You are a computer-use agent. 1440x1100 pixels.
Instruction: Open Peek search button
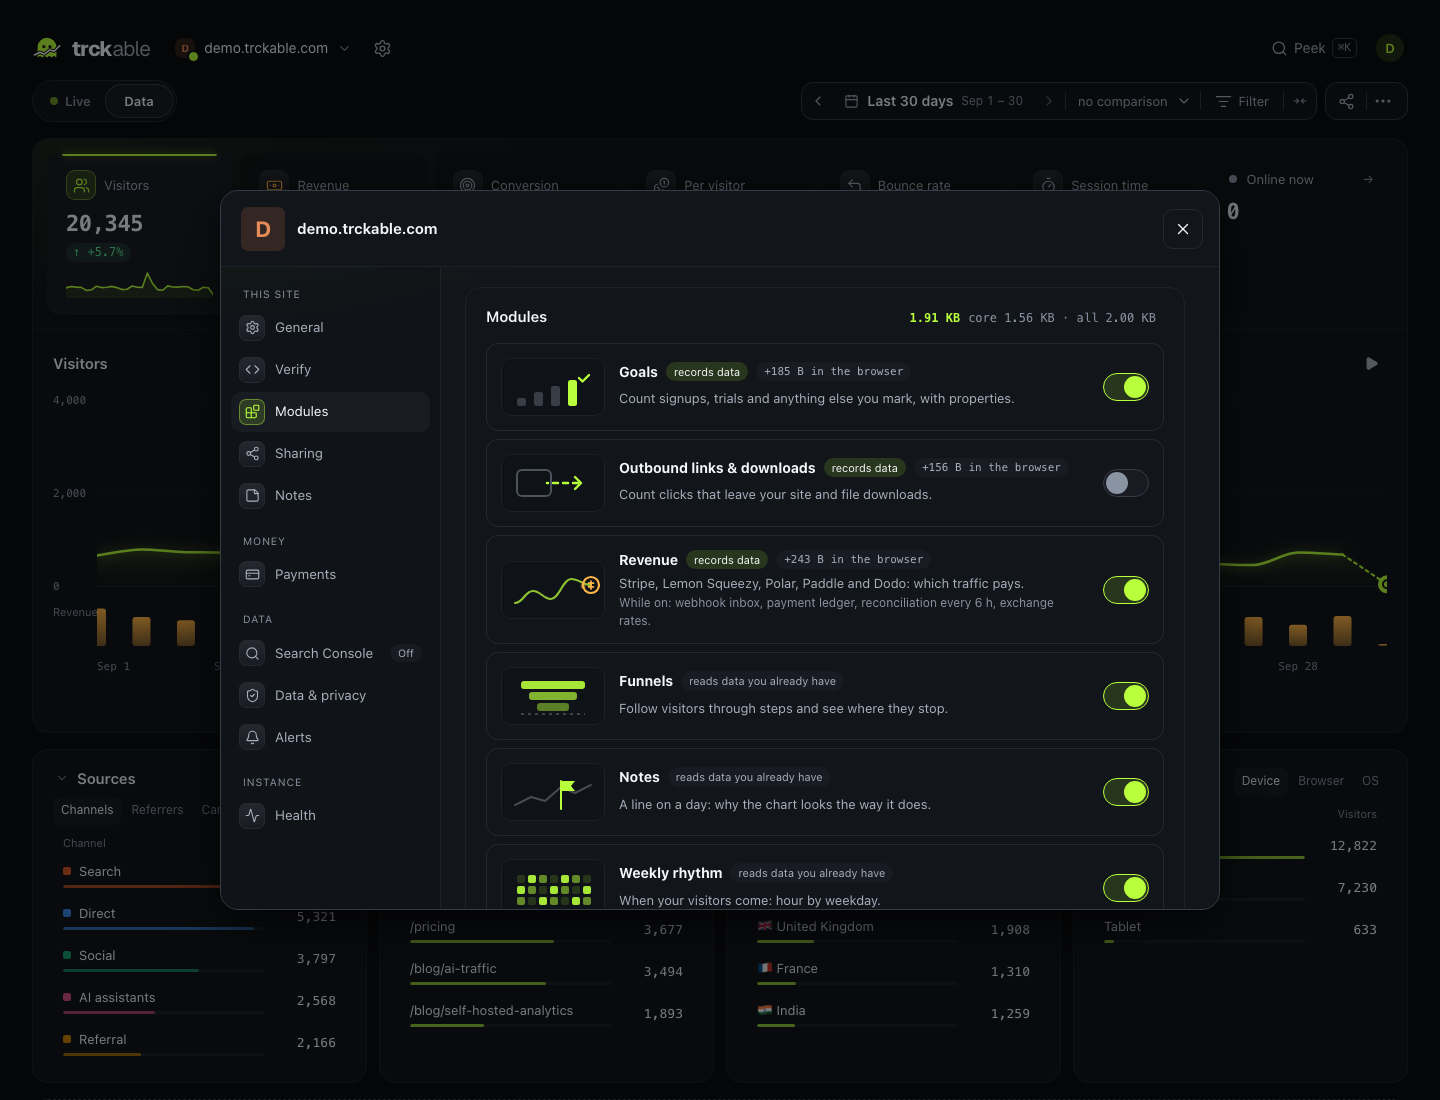pyautogui.click(x=1313, y=48)
